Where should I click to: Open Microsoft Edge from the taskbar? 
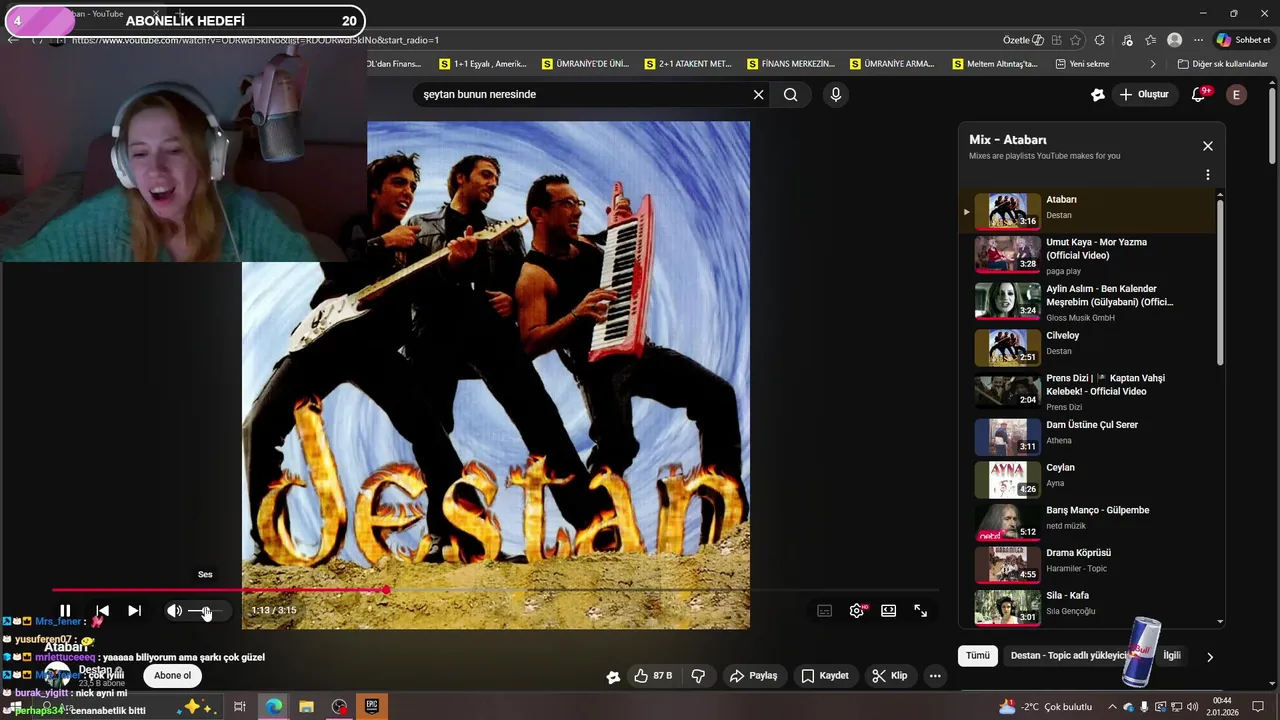click(273, 707)
